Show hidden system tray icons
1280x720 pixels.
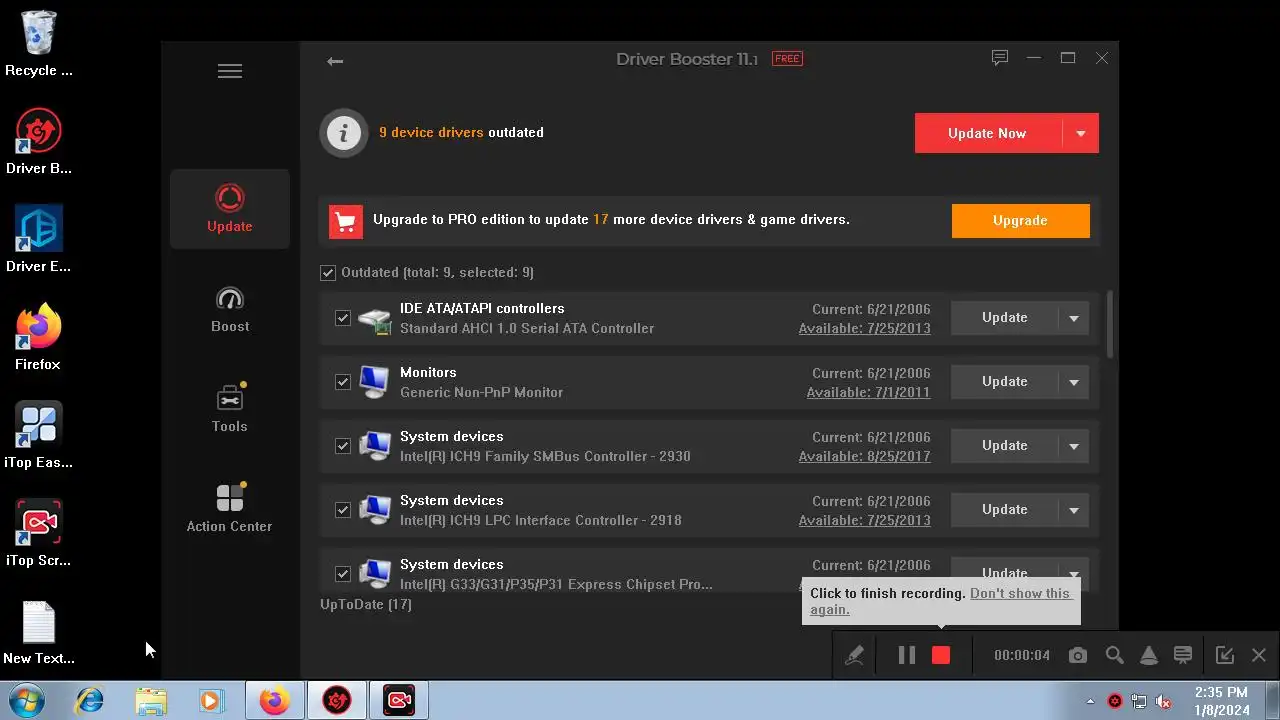pos(1091,701)
